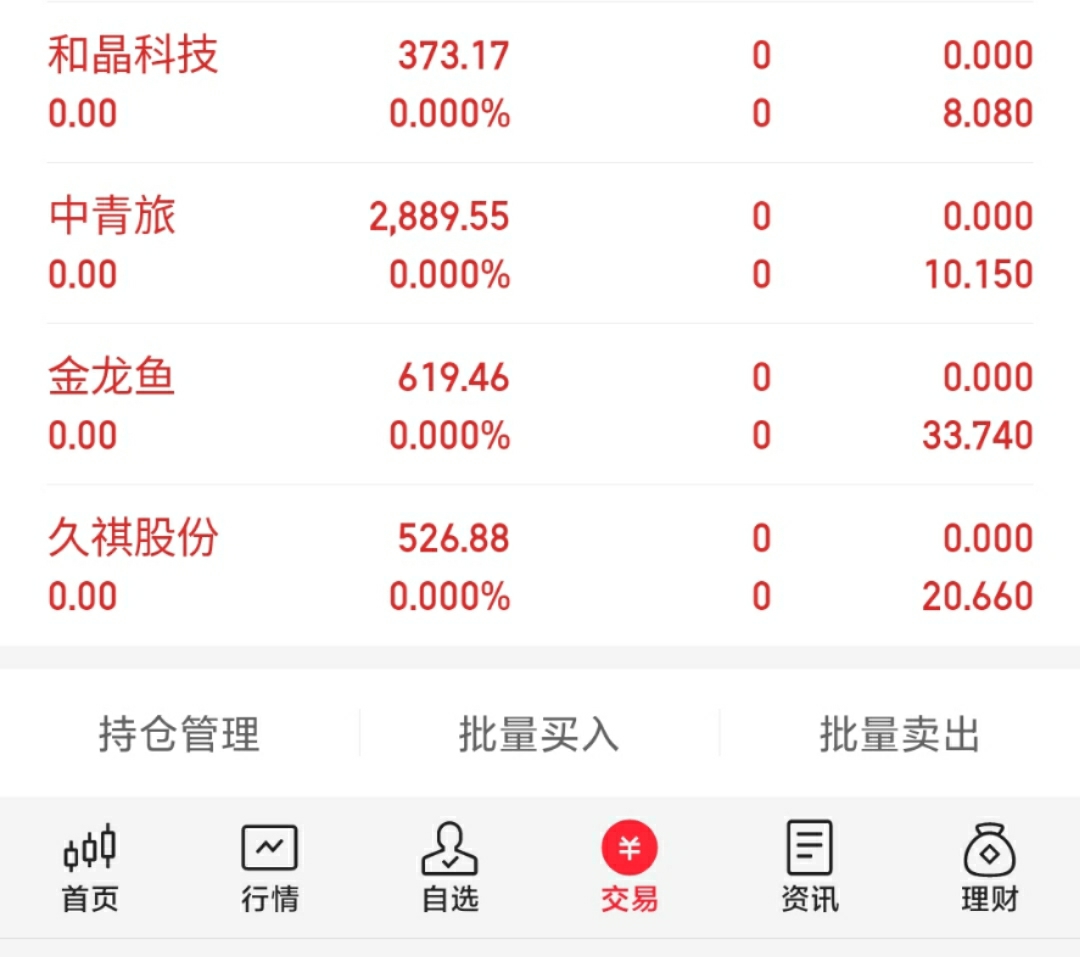Viewport: 1080px width, 957px height.
Task: Switch to the 自选 tab label
Action: click(449, 899)
